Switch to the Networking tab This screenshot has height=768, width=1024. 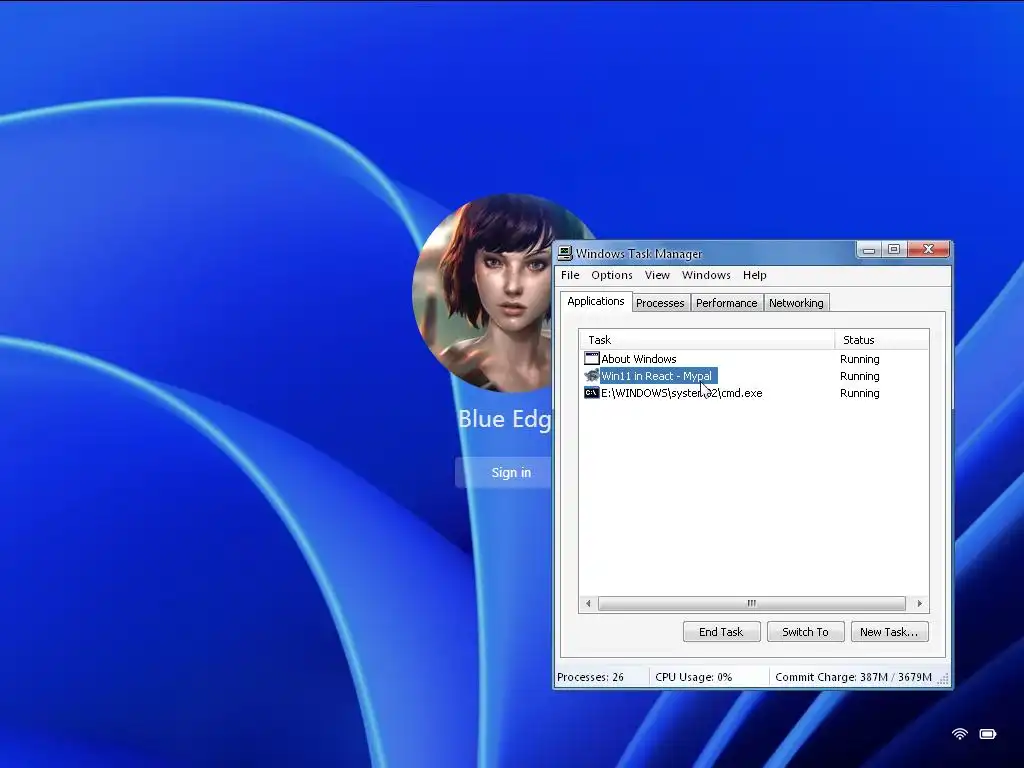point(796,303)
